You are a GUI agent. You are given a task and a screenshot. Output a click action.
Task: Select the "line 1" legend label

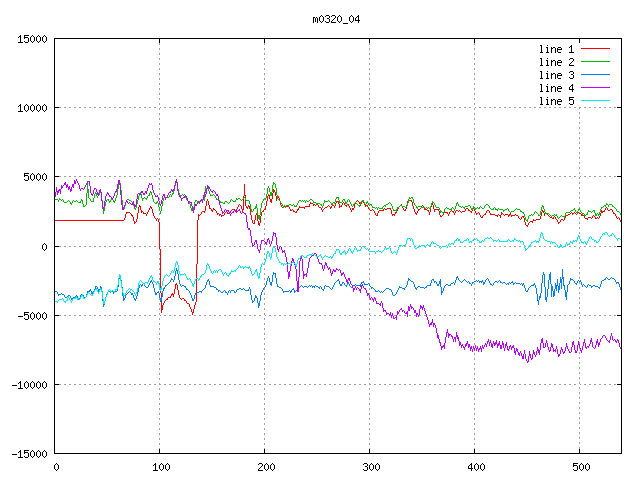pyautogui.click(x=557, y=49)
